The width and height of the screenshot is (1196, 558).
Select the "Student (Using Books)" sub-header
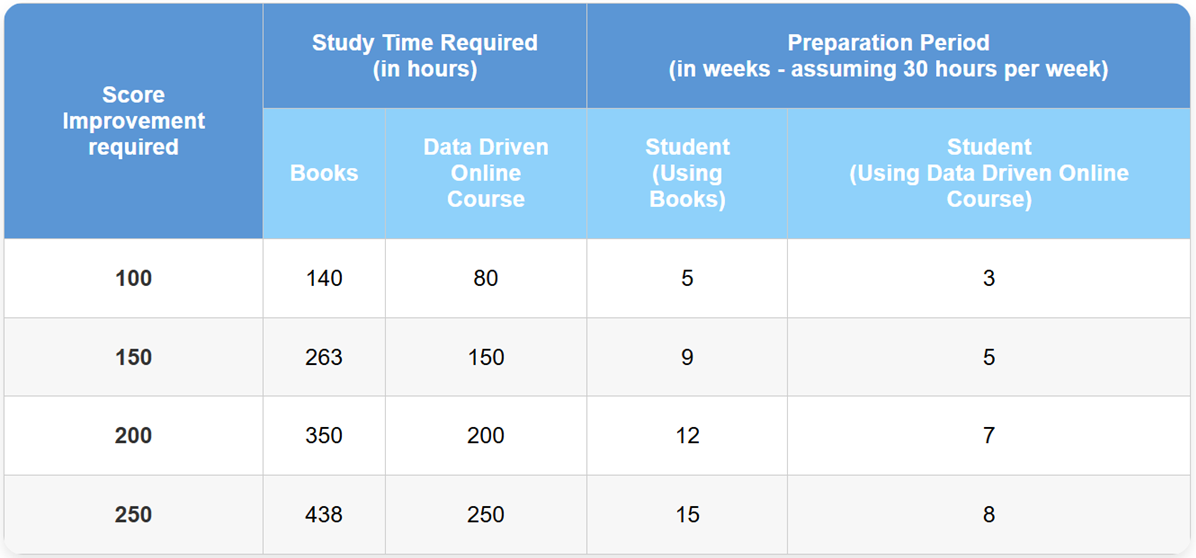coord(687,173)
